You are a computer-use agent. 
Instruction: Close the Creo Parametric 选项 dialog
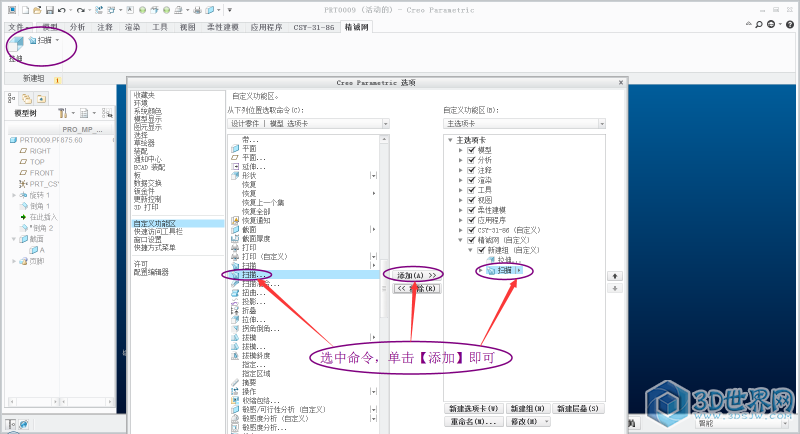click(x=621, y=82)
